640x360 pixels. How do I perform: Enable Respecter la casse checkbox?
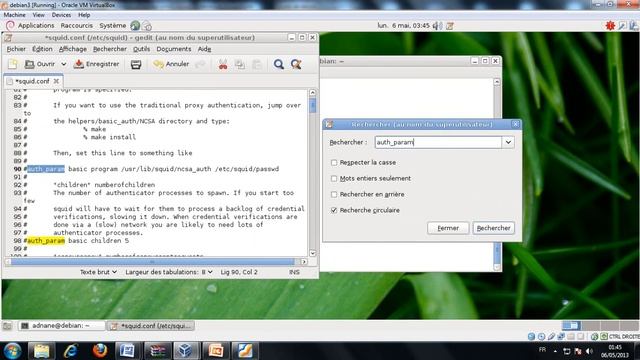[334, 162]
